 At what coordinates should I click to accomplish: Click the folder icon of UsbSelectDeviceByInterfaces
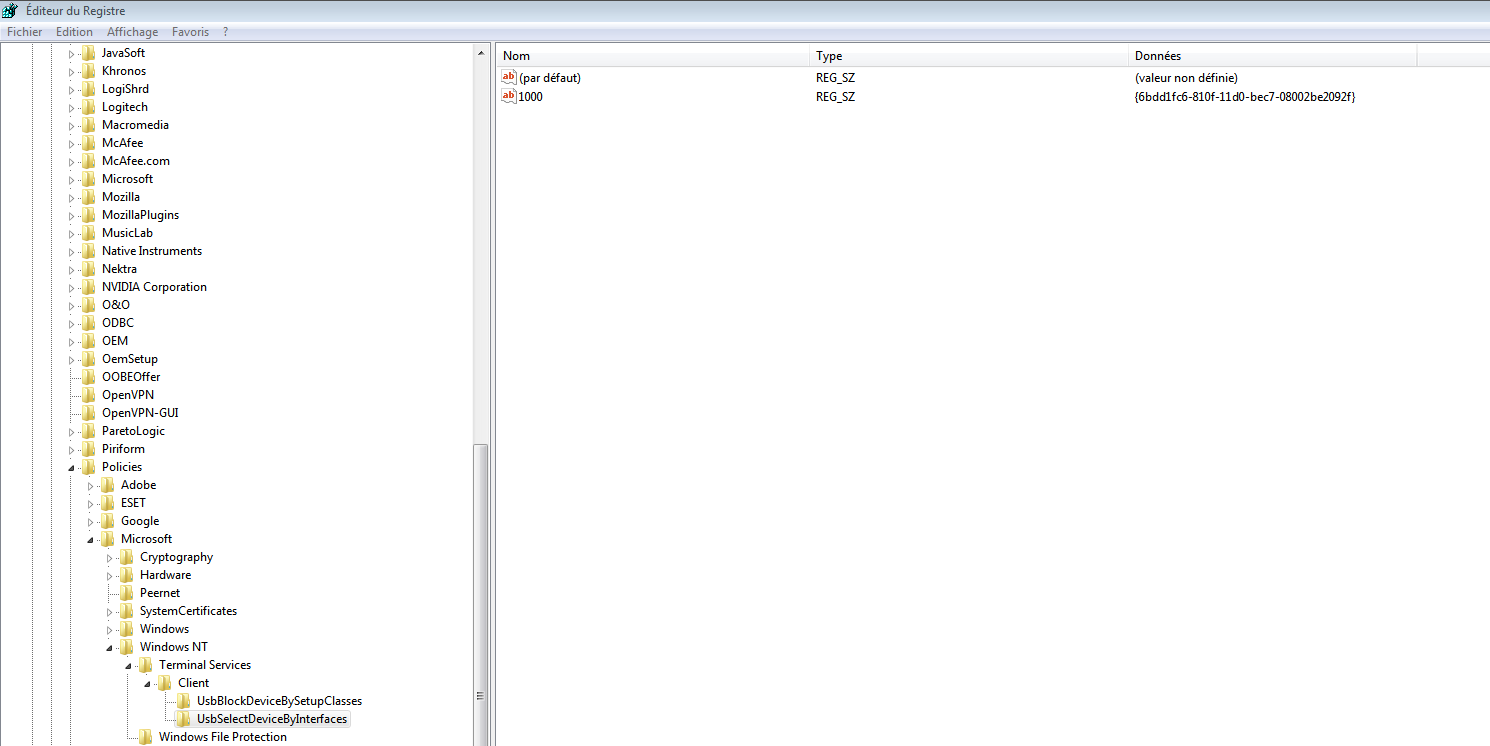click(x=185, y=718)
